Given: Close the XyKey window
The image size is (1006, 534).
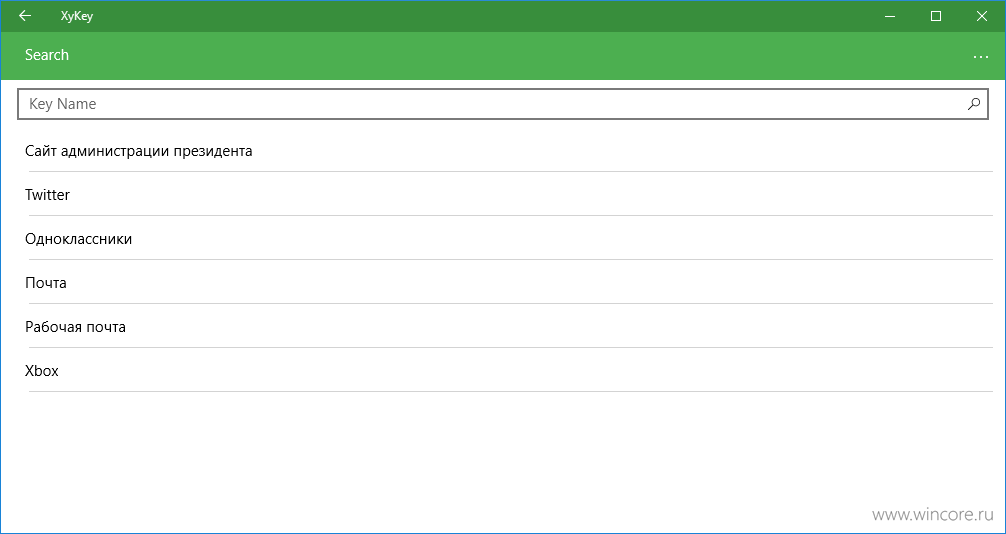Looking at the screenshot, I should [x=982, y=17].
